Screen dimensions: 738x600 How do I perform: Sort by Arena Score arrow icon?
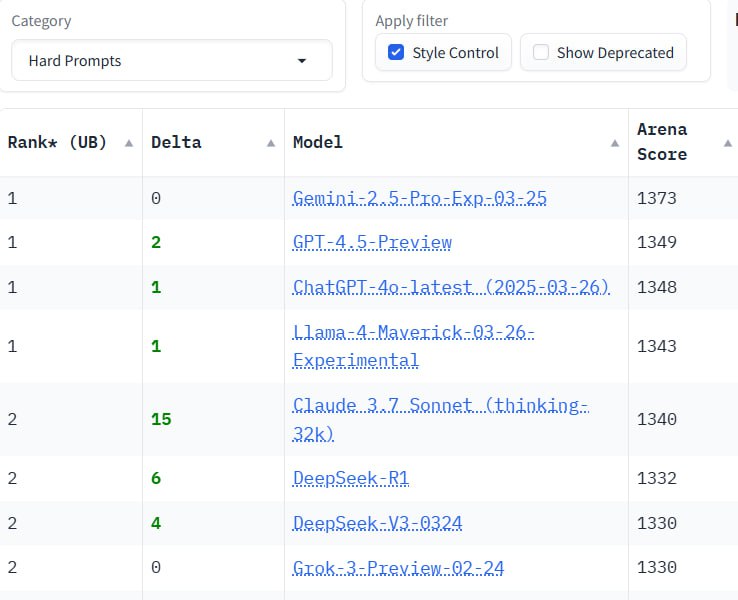(x=728, y=143)
